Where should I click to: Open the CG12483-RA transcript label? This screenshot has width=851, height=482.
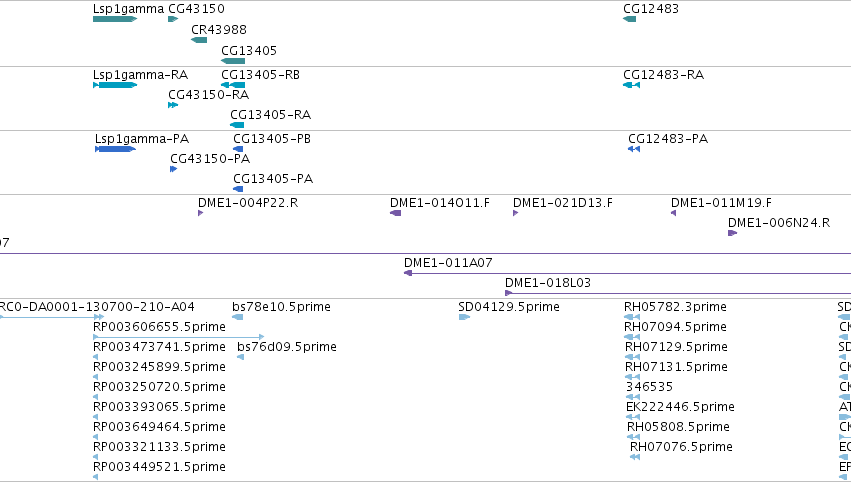coord(663,74)
